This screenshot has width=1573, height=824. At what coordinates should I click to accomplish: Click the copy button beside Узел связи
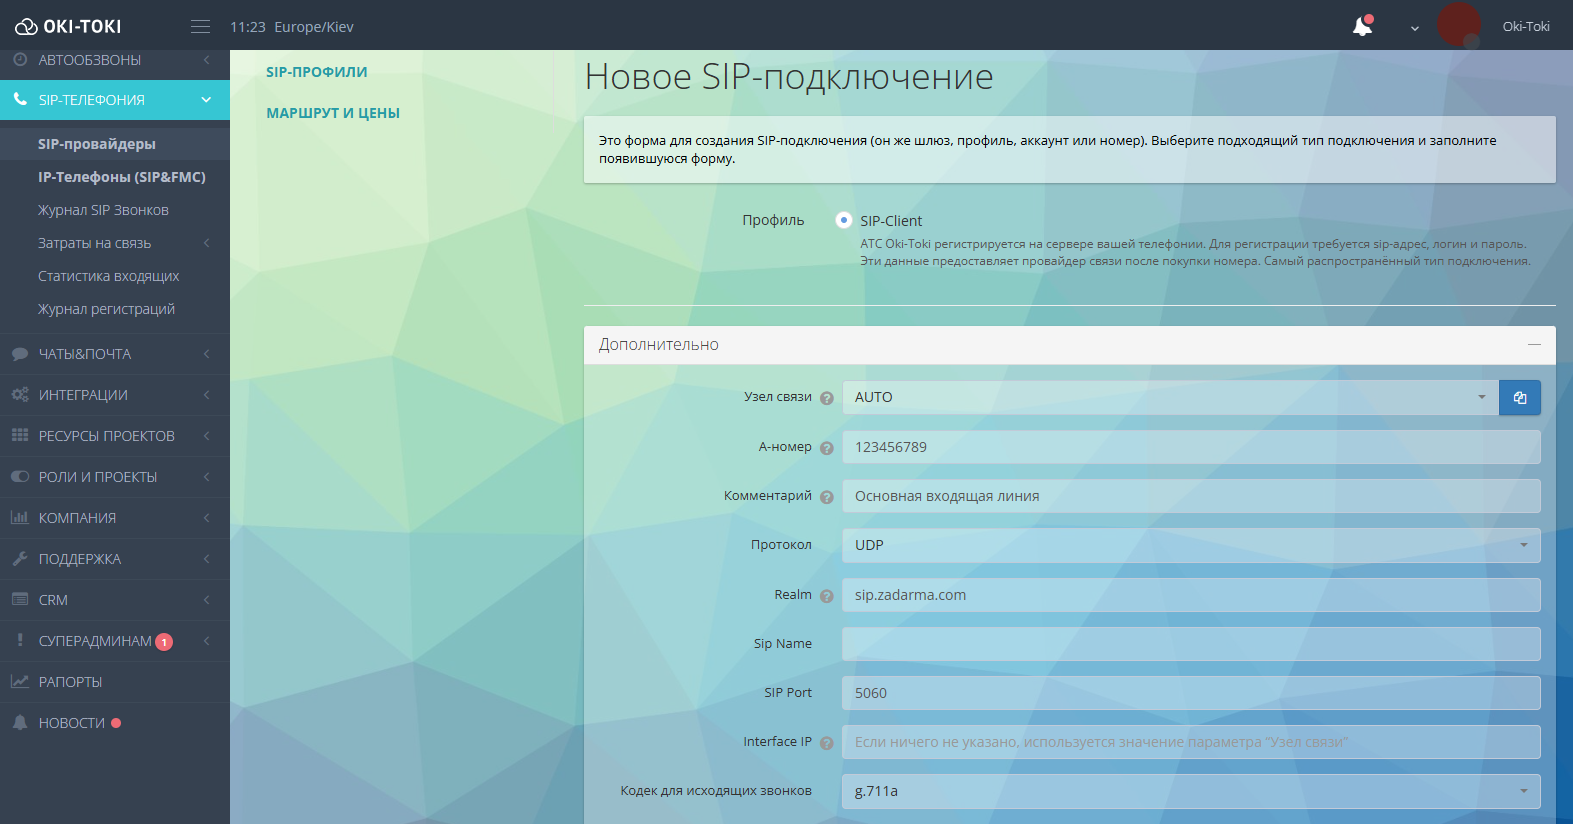point(1520,397)
